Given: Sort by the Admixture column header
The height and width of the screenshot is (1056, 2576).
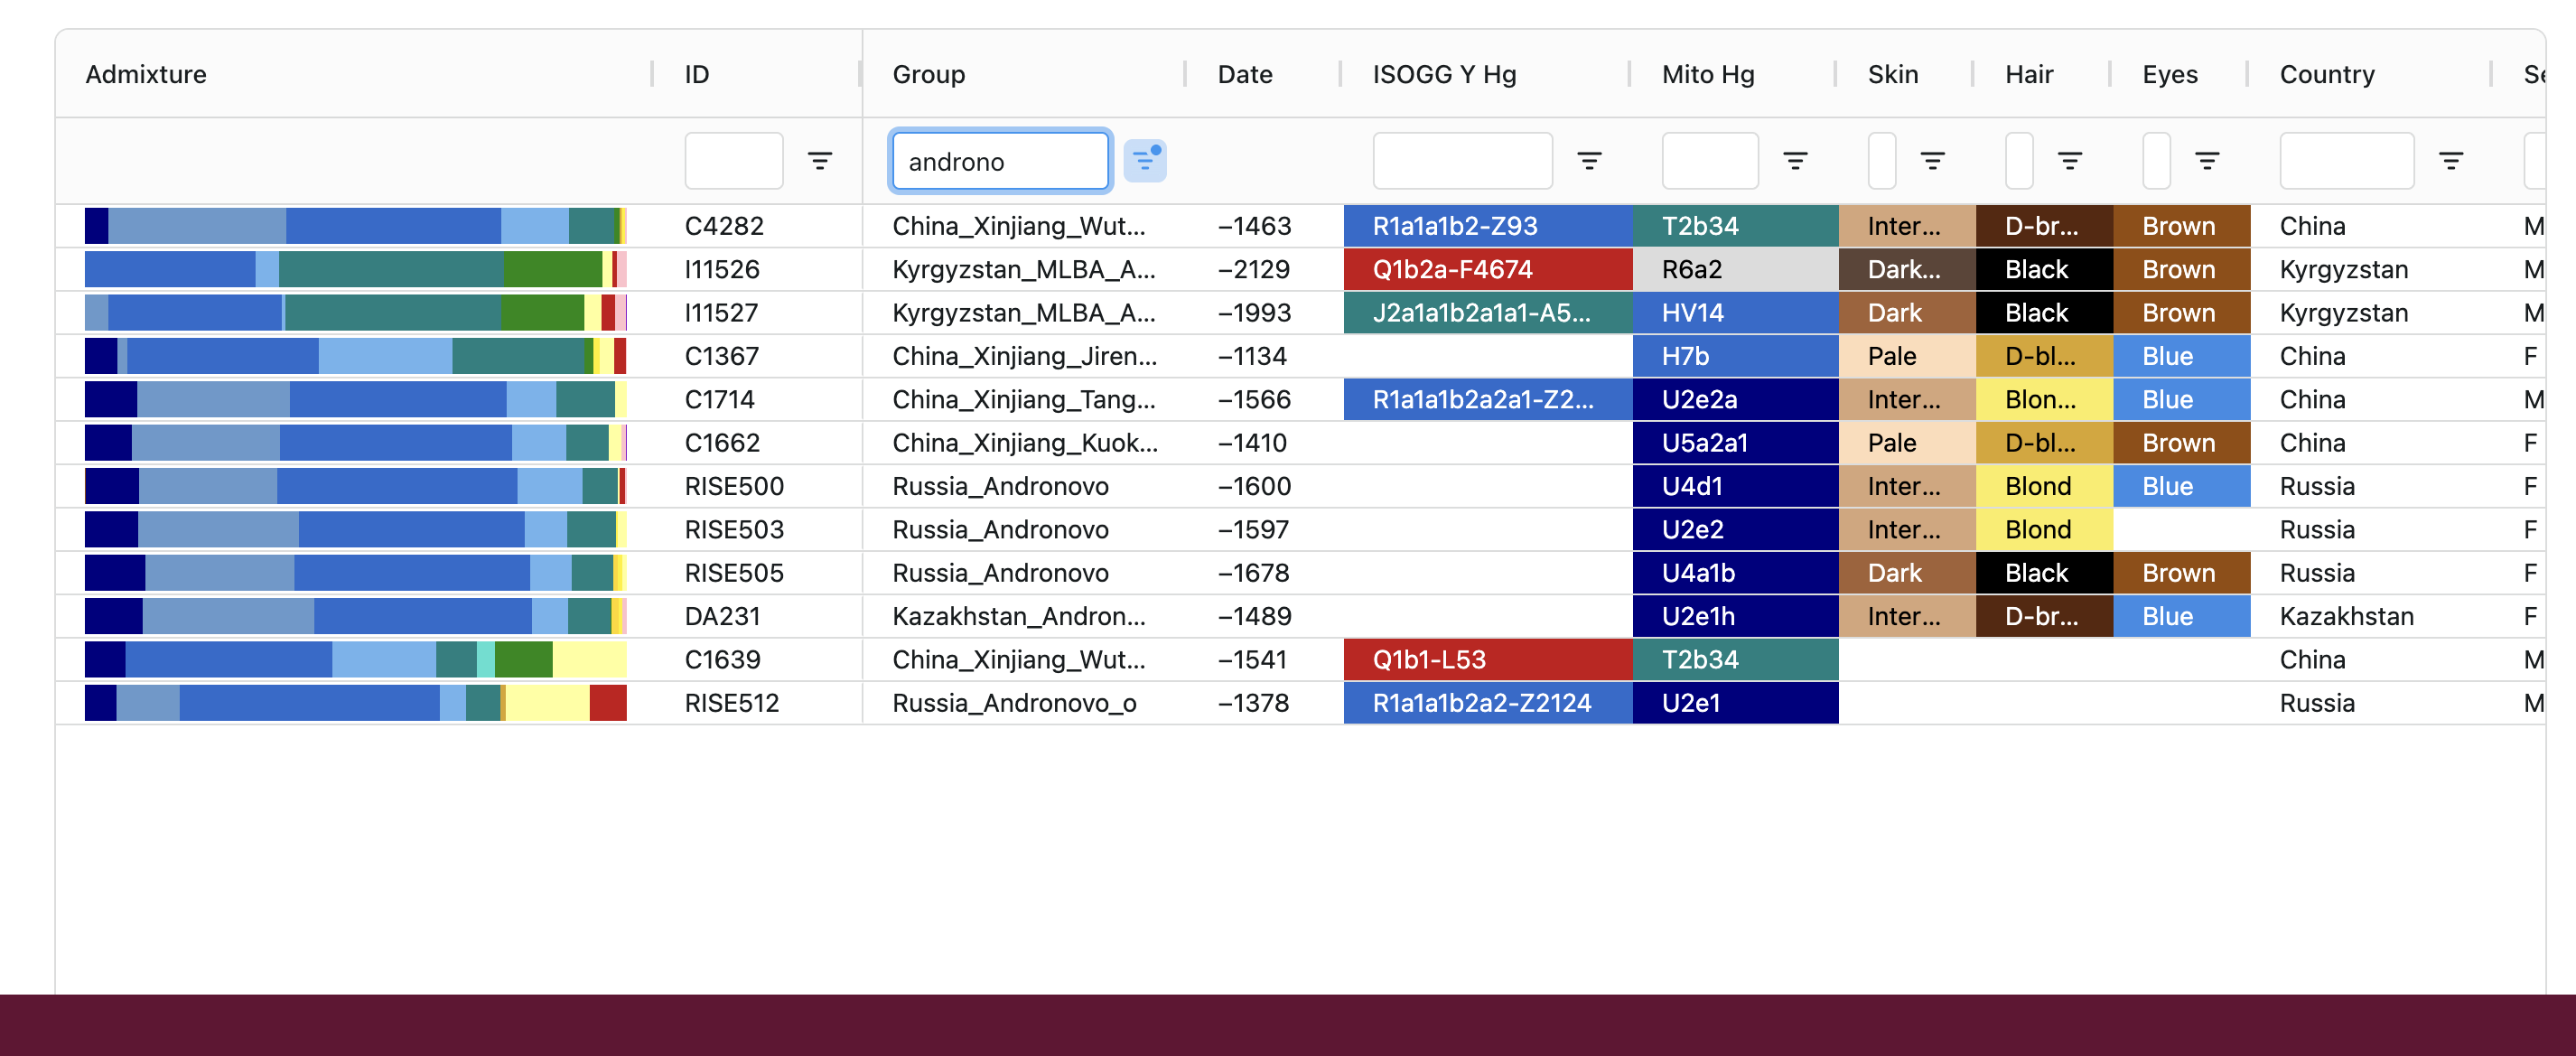Looking at the screenshot, I should click(146, 74).
